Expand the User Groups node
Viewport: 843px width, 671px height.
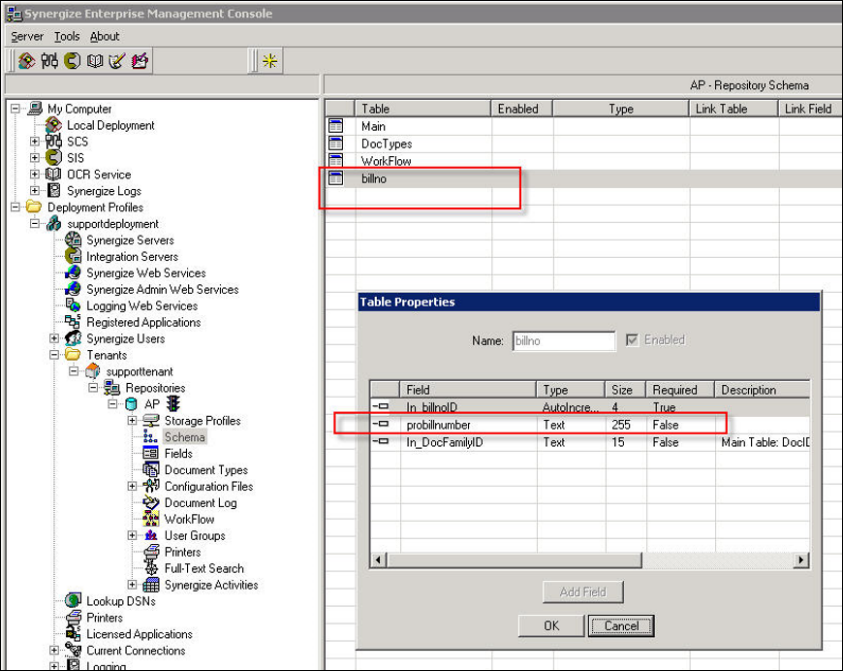pos(132,536)
